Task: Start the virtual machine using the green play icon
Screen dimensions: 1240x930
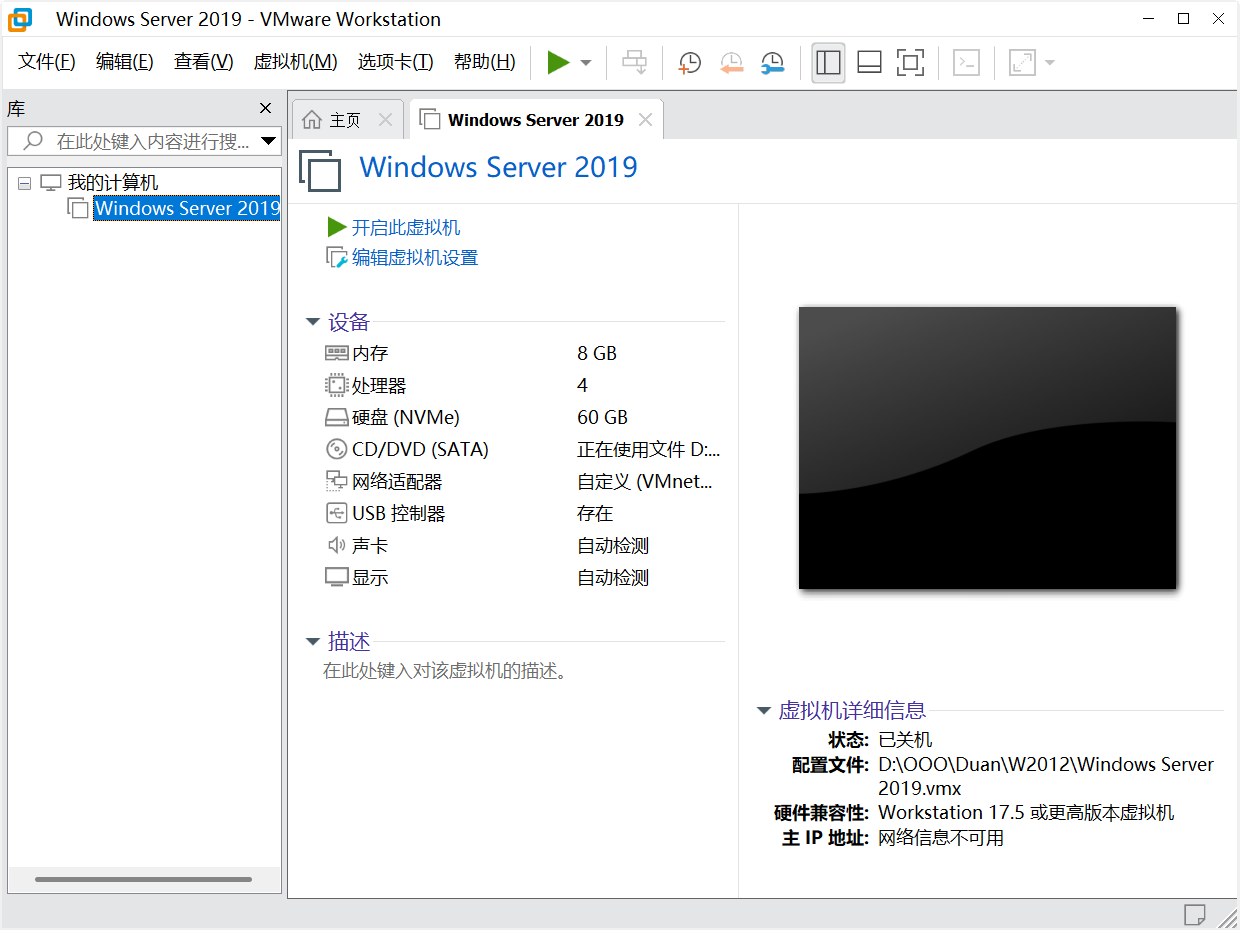Action: [x=558, y=62]
